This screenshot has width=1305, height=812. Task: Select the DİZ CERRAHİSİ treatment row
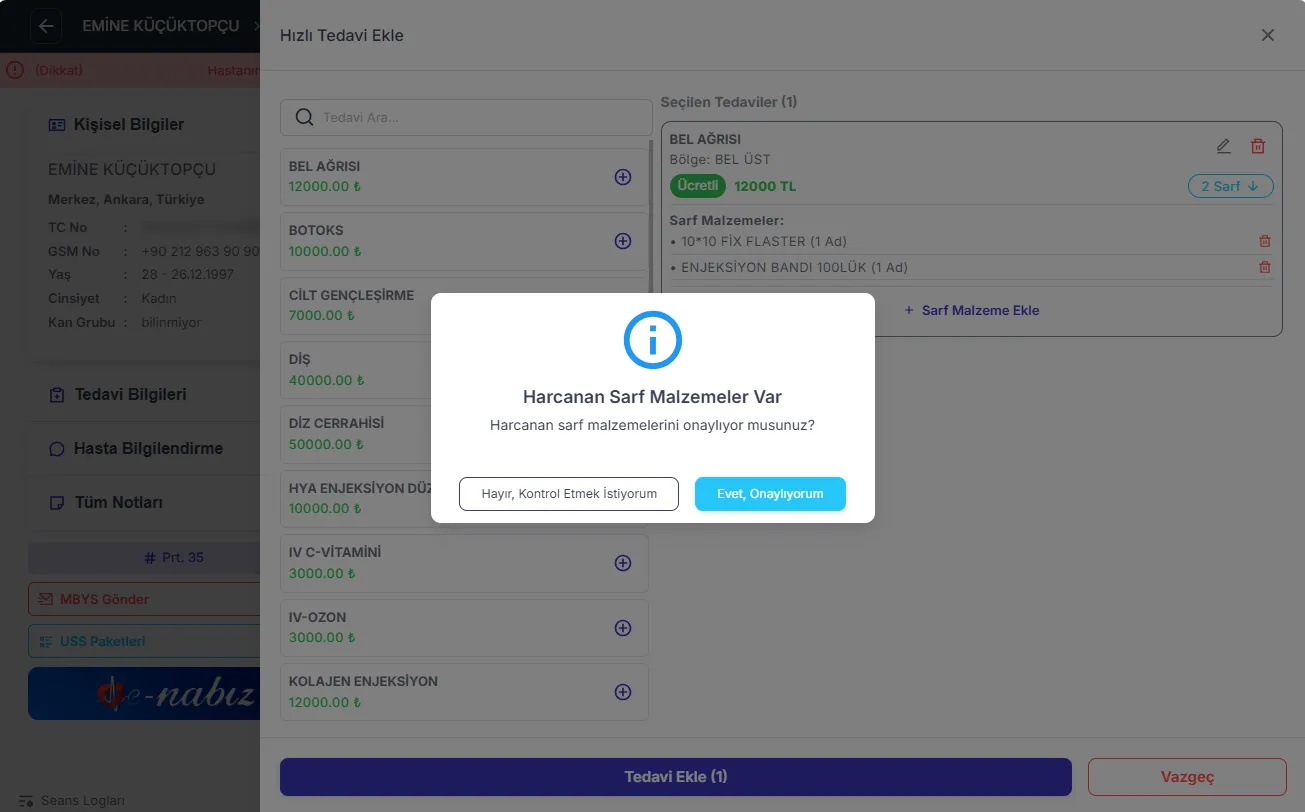[x=464, y=434]
